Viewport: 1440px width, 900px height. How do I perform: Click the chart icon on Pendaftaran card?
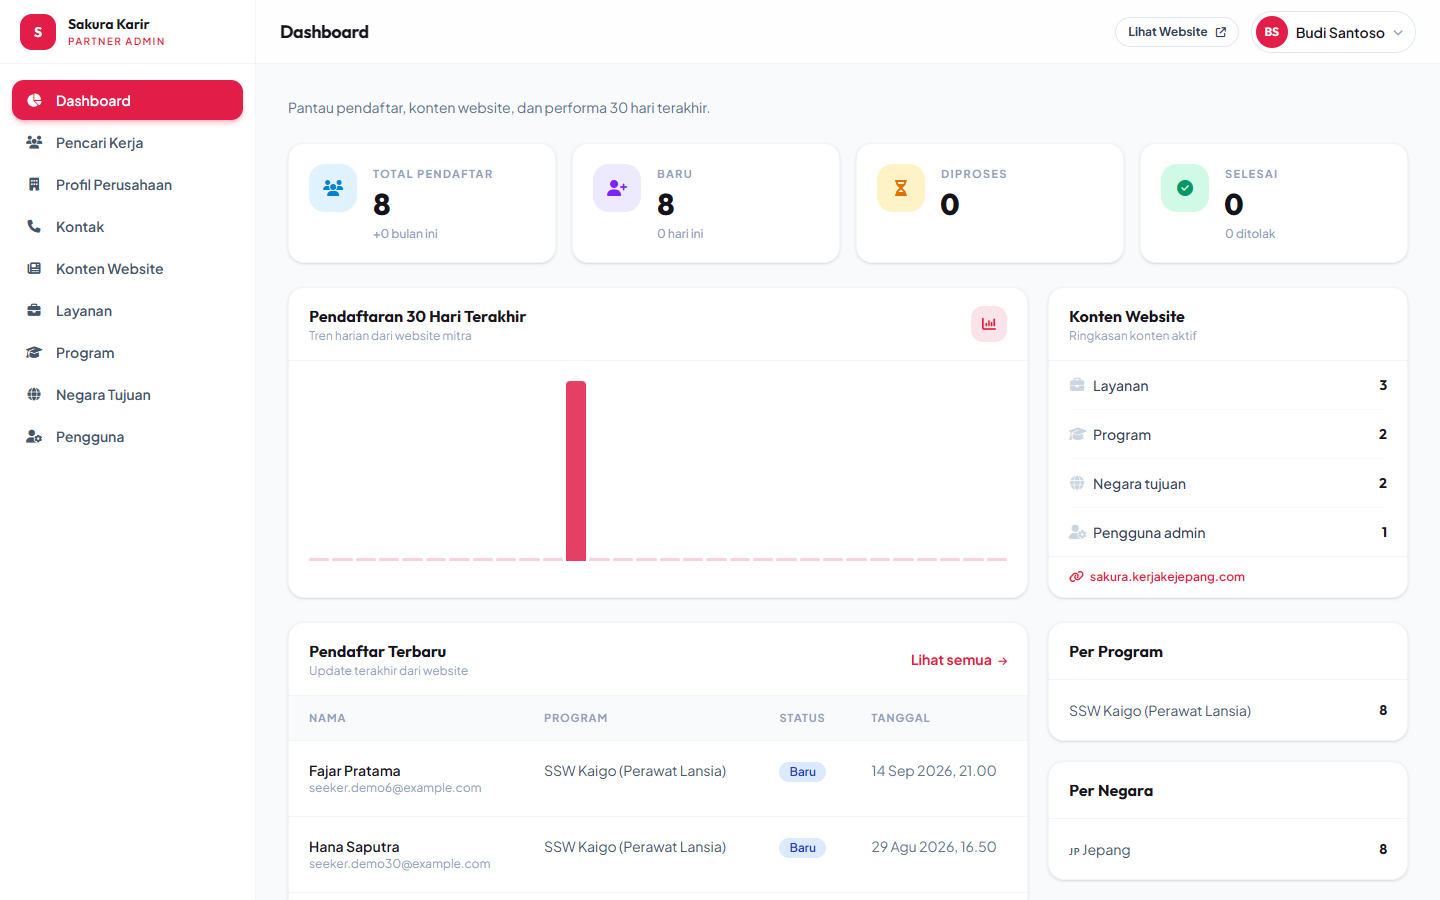click(989, 324)
